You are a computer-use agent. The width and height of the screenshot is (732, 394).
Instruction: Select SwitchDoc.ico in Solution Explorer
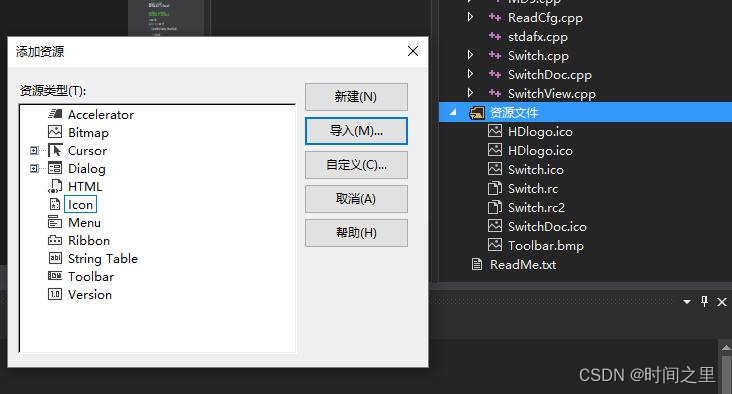(x=547, y=226)
